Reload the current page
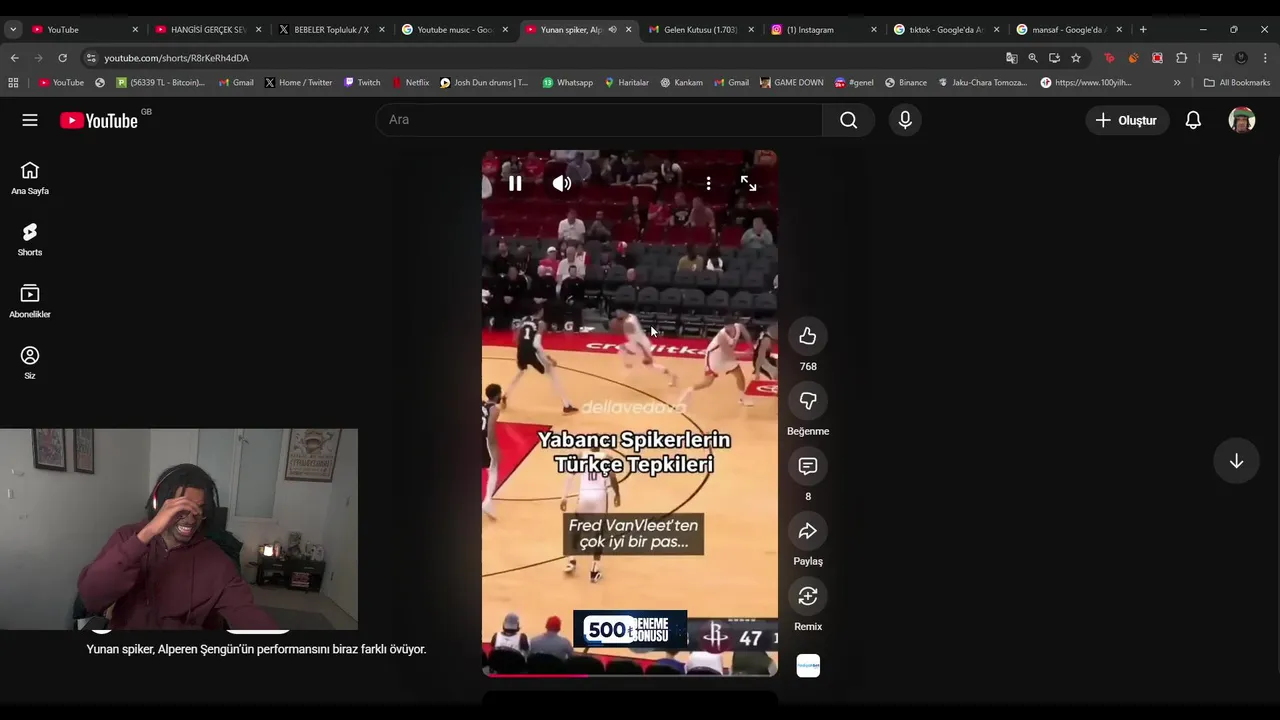The width and height of the screenshot is (1280, 720). [x=62, y=58]
